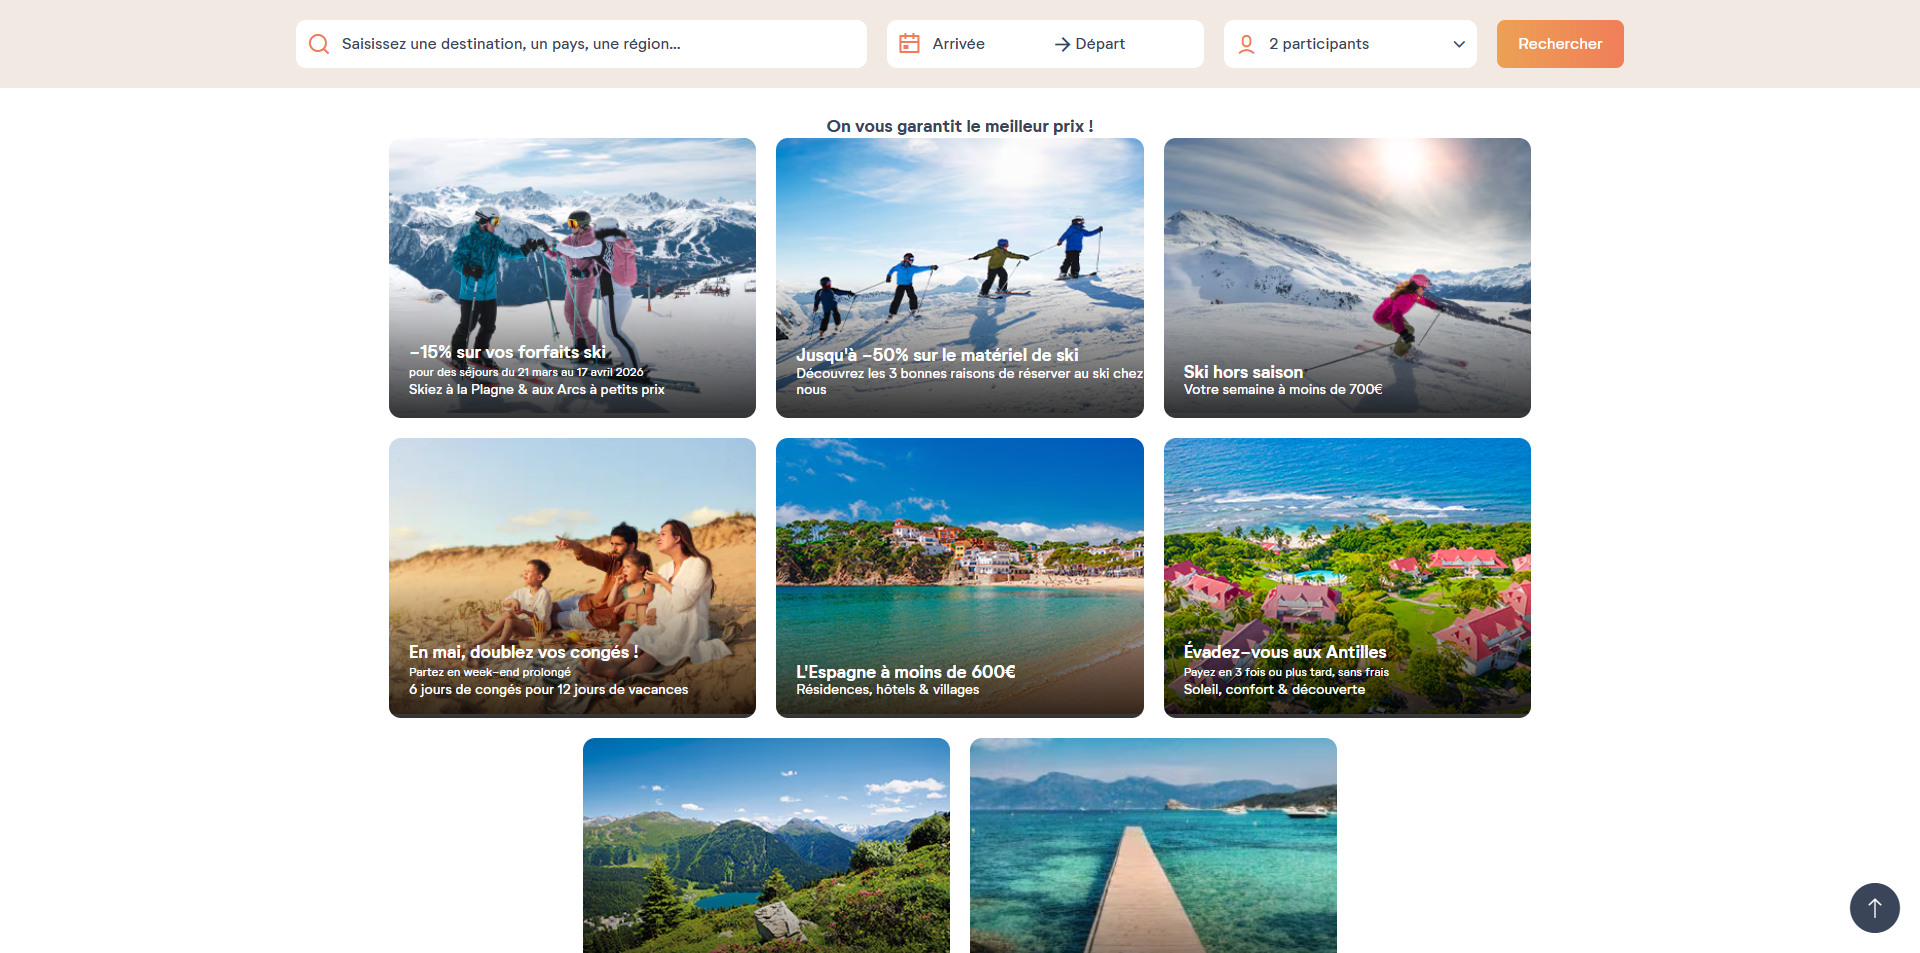The width and height of the screenshot is (1920, 953).
Task: Click the 'Résidences, hôtels & villages' text
Action: point(888,690)
